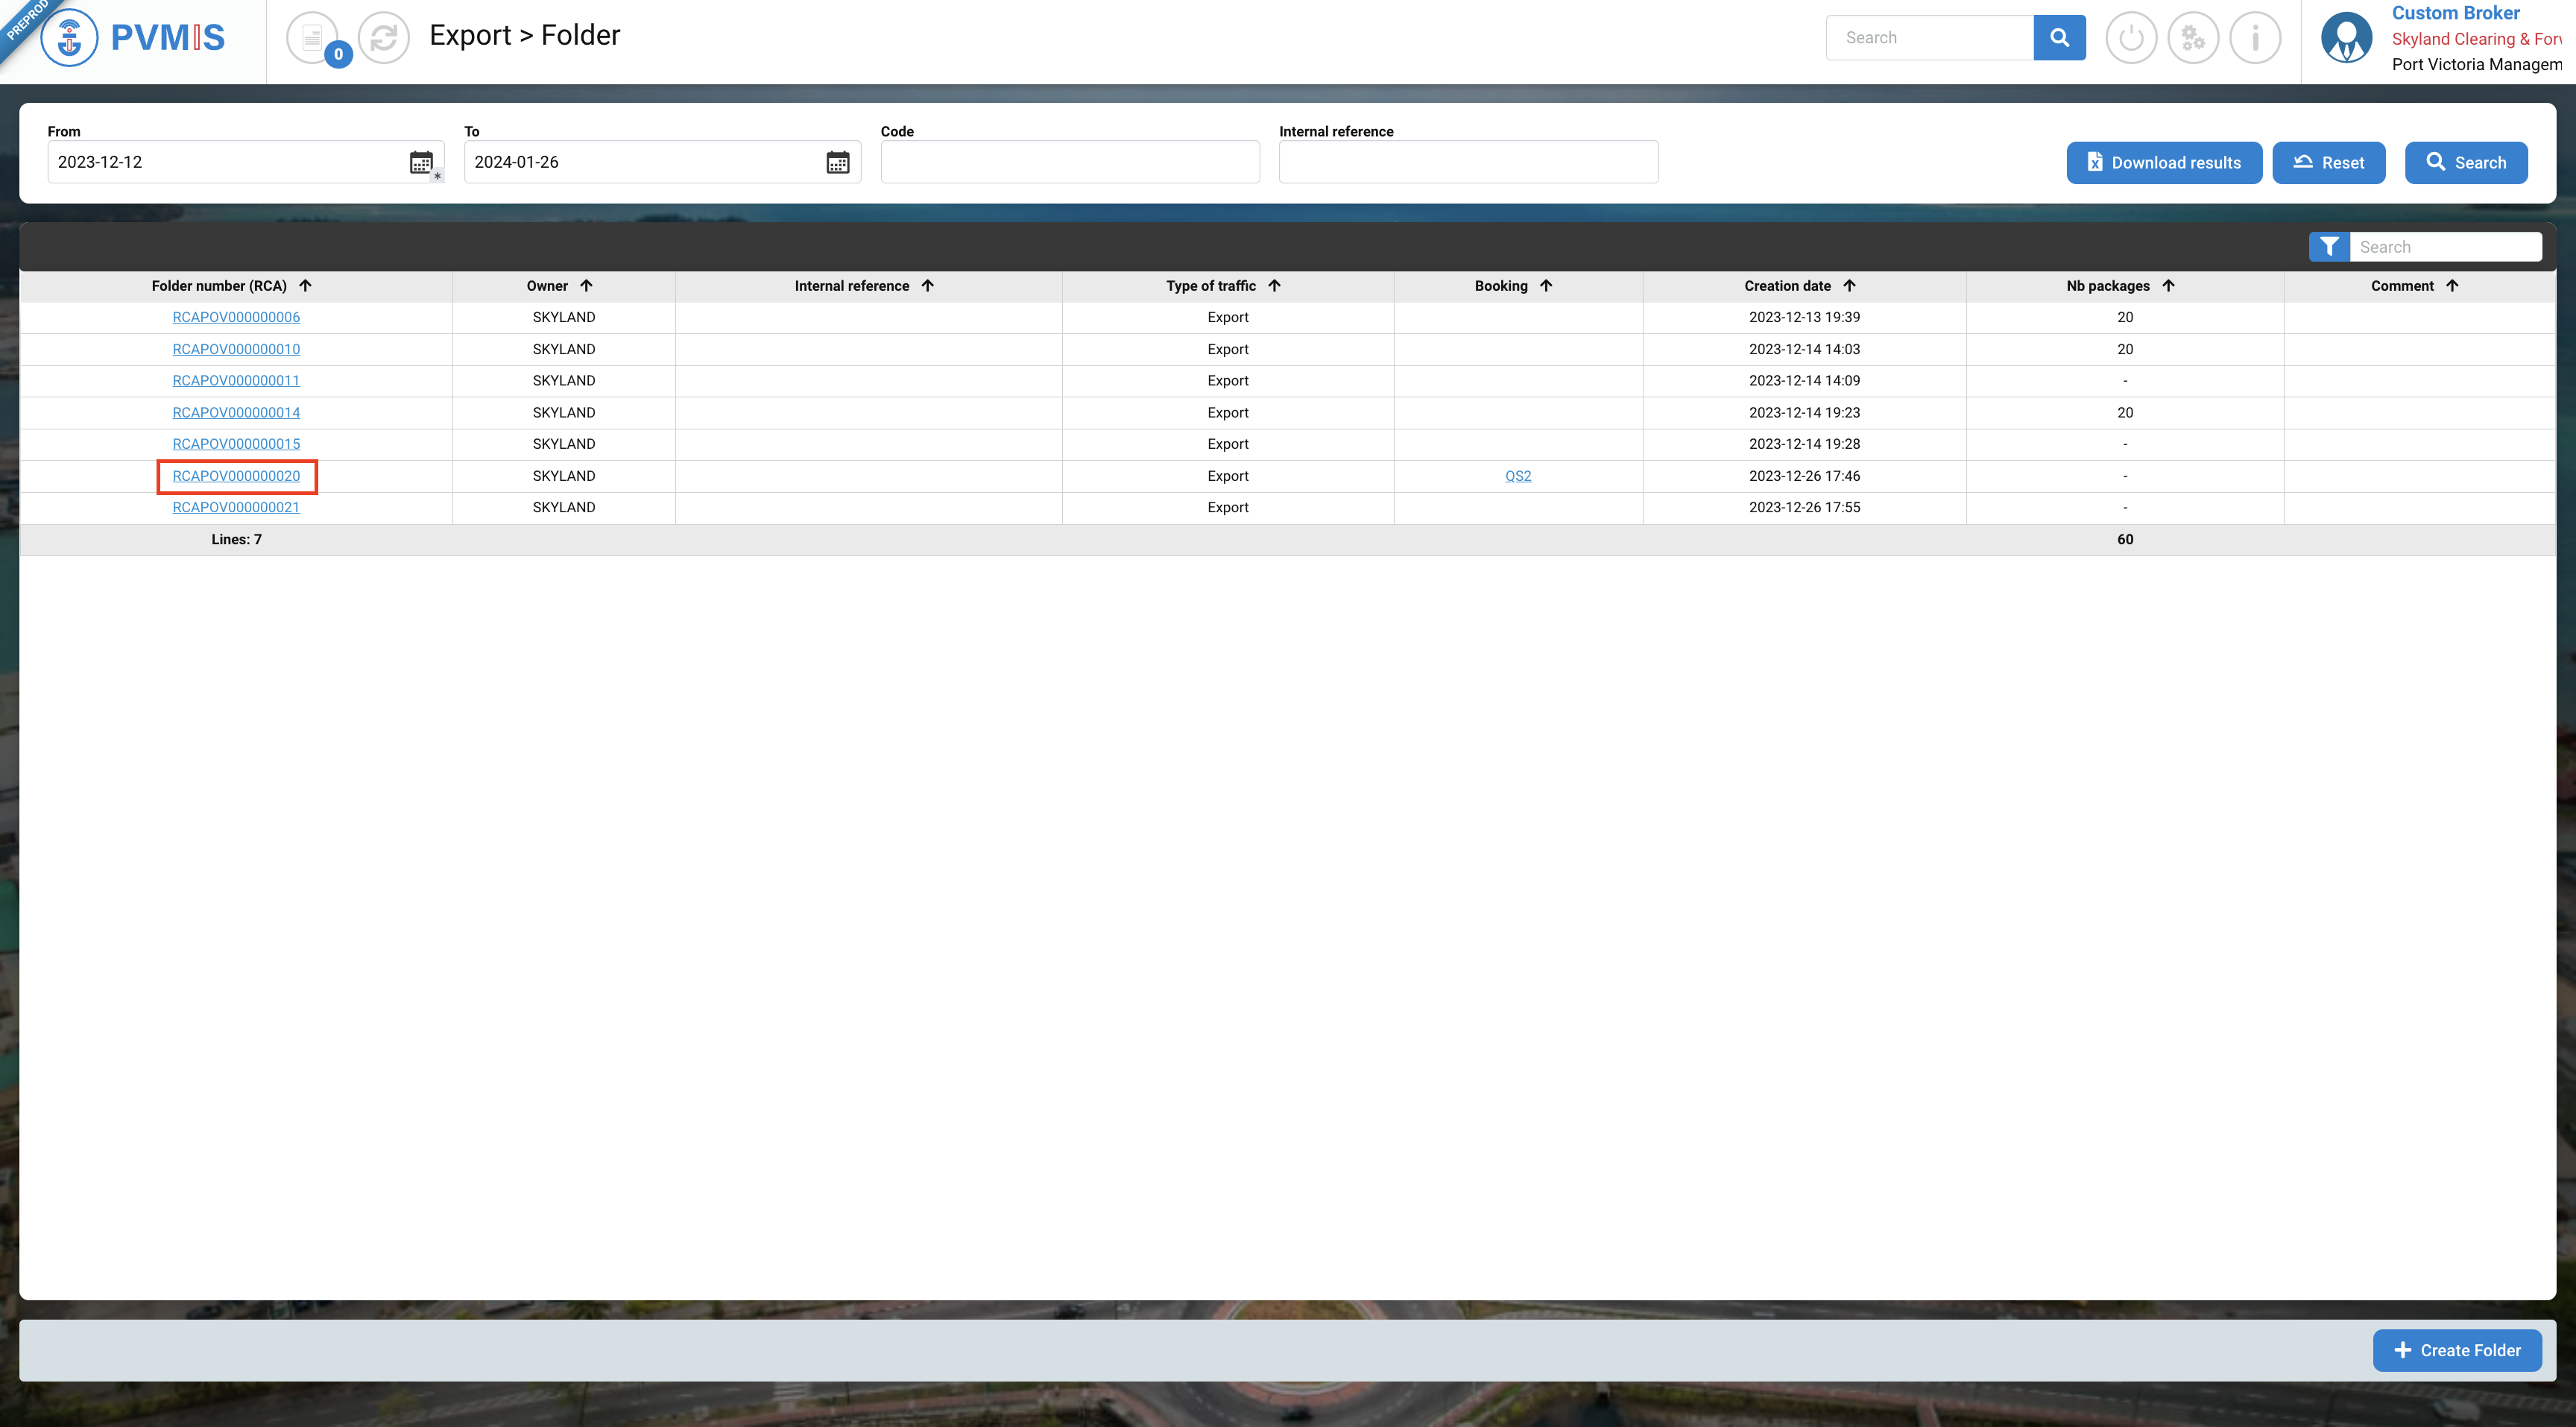Focus the Internal reference input field
2576x1427 pixels.
(x=1468, y=162)
